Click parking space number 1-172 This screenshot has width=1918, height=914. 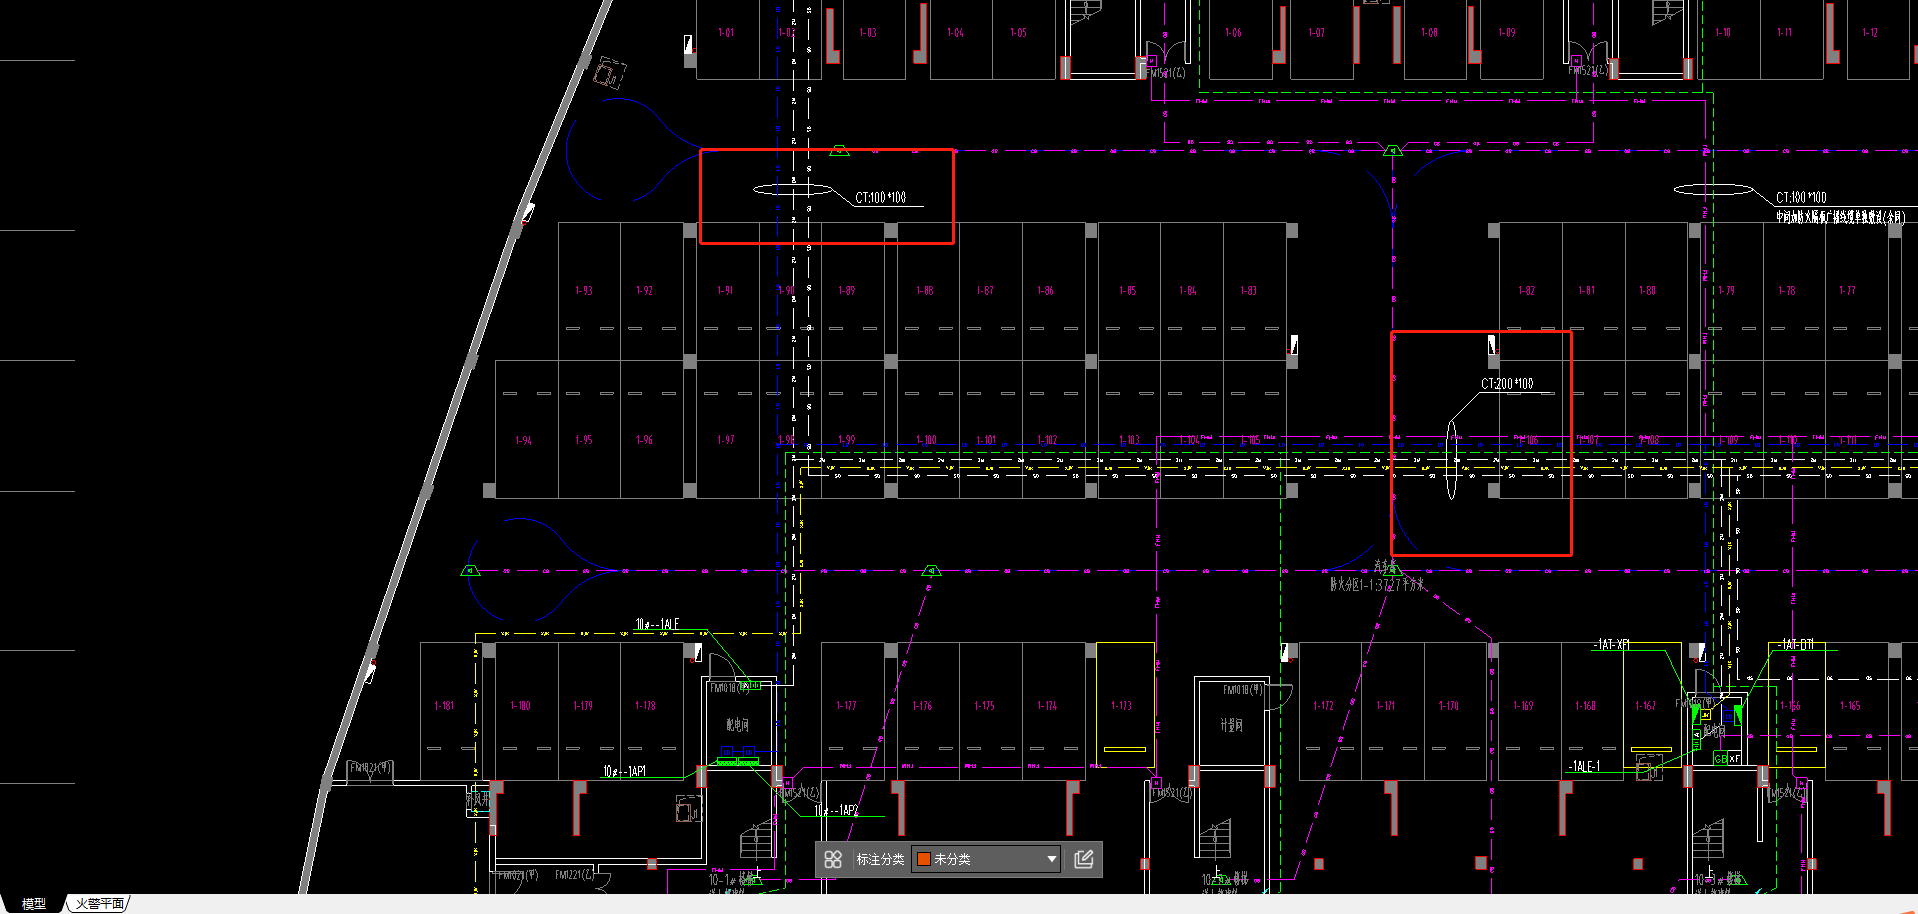[x=1323, y=706]
